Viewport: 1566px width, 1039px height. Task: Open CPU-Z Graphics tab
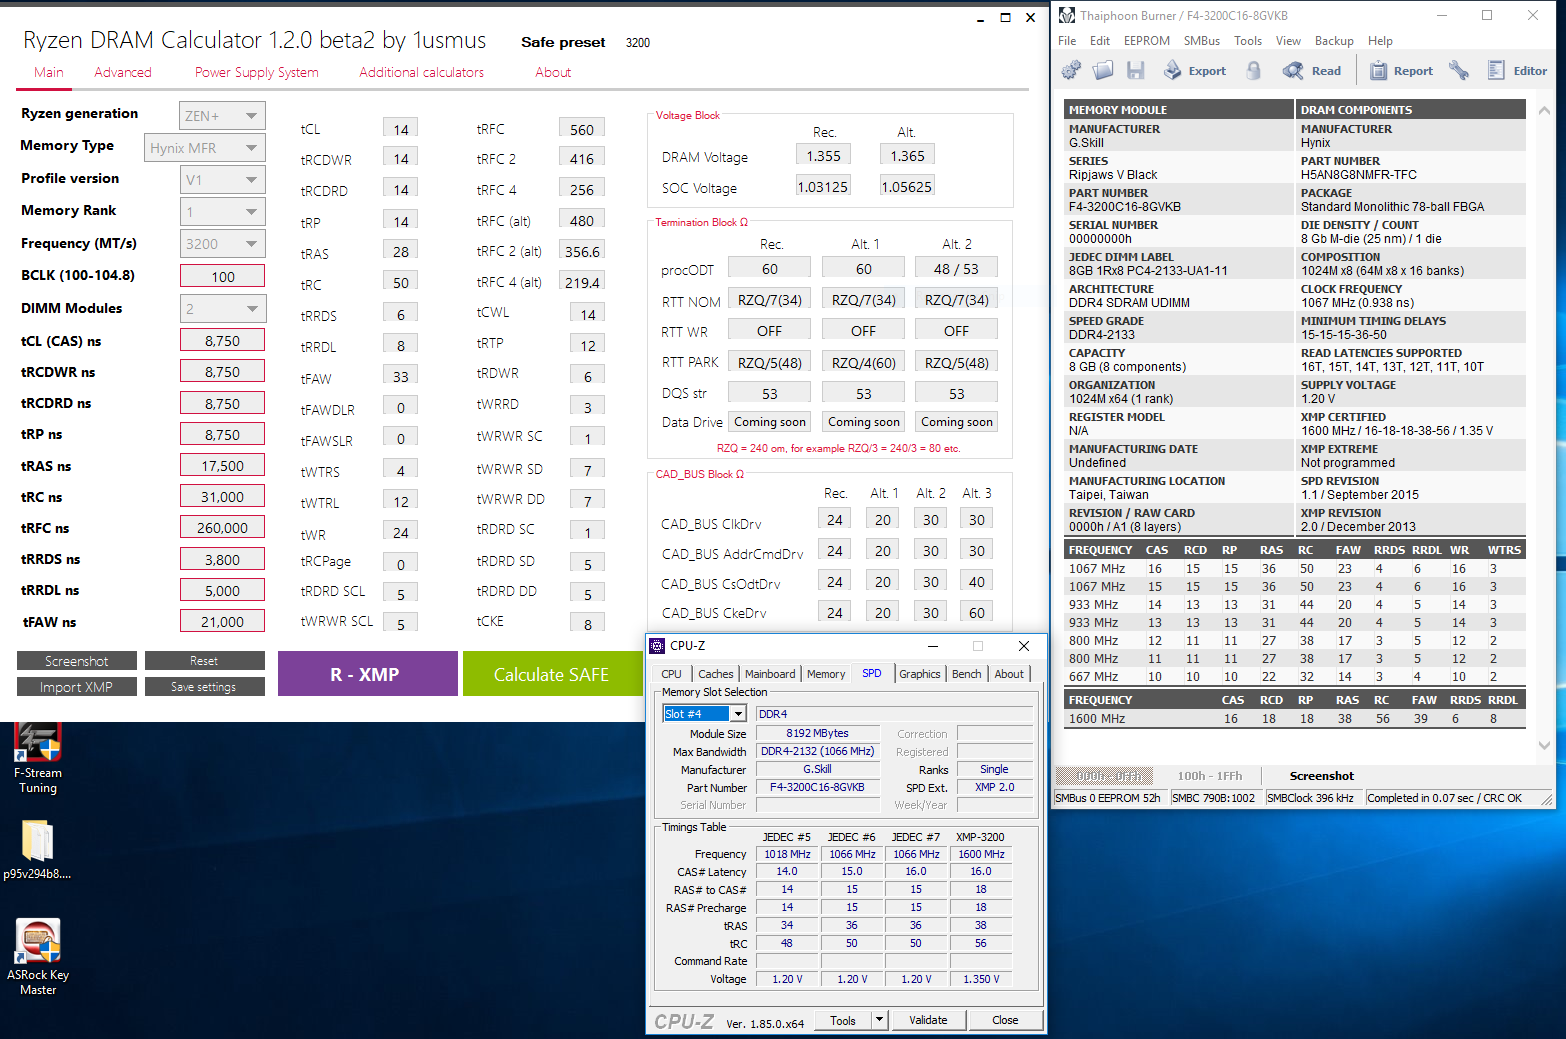(x=920, y=674)
